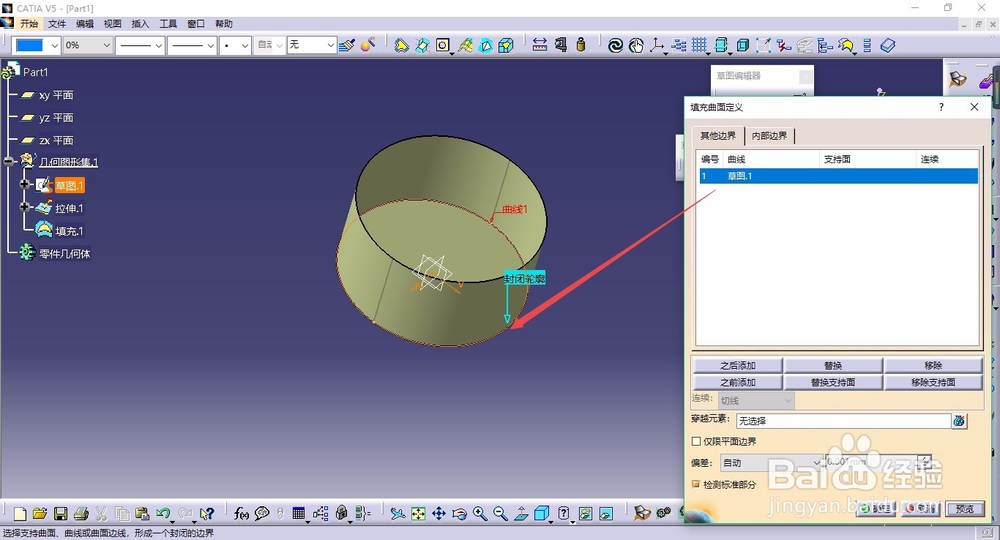1000x540 pixels.
Task: Select the 草图.1 row in the curve list
Action: (838, 176)
